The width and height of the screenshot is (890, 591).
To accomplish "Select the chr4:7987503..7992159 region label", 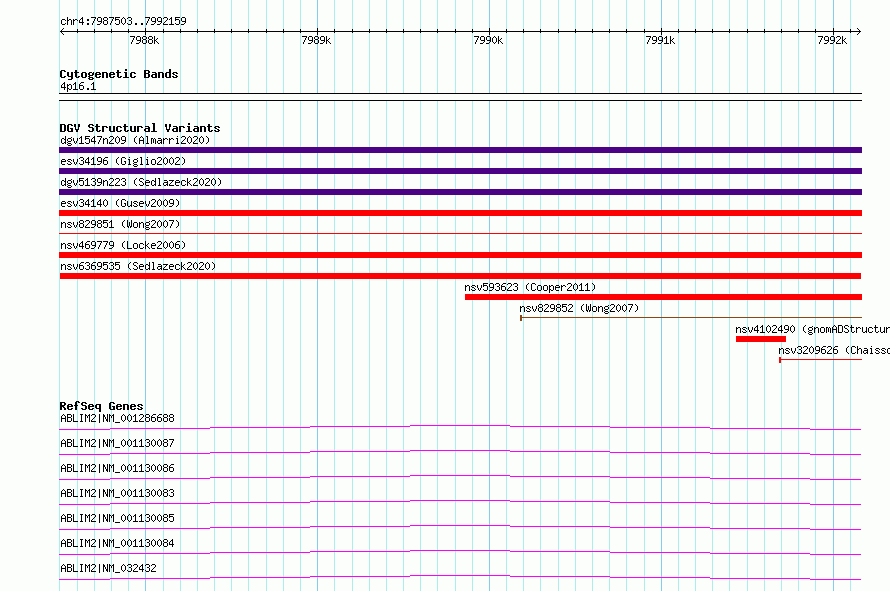I will coord(123,21).
